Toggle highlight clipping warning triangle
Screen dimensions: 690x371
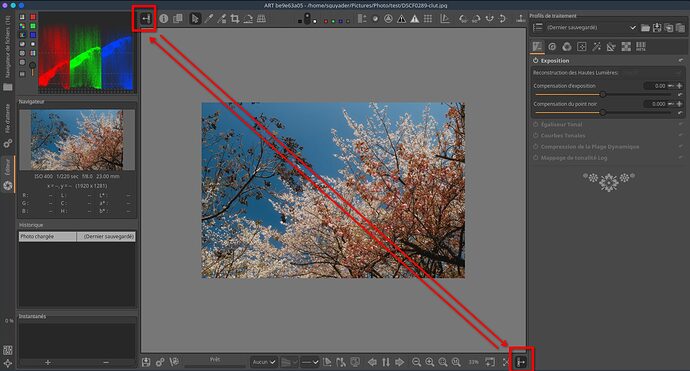click(x=415, y=19)
